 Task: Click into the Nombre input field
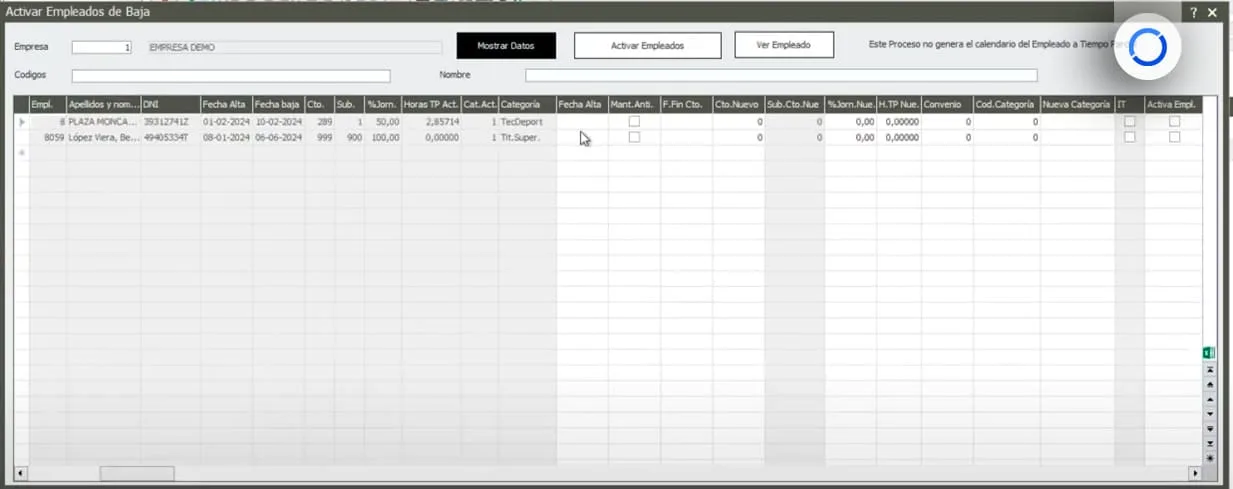tap(781, 75)
